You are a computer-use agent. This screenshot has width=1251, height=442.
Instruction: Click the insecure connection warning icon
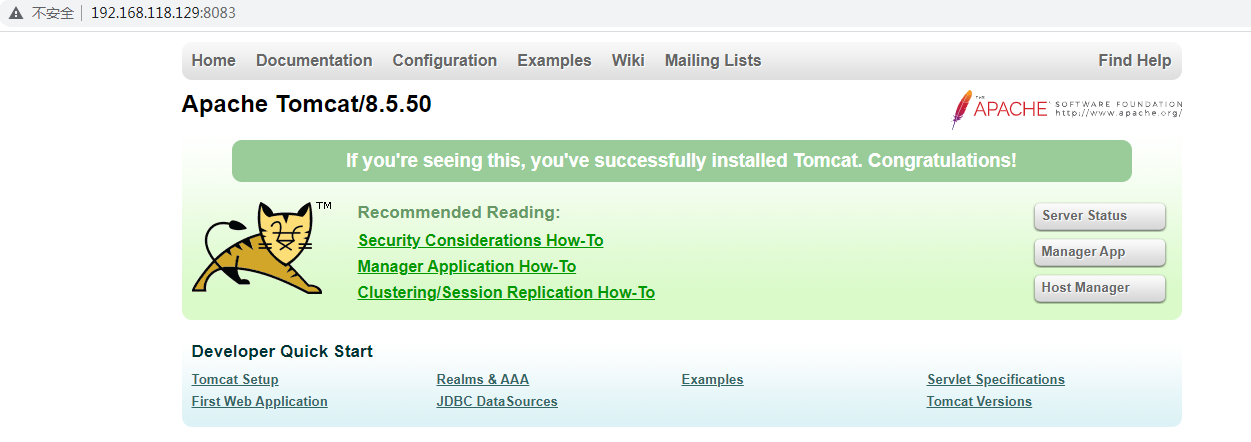coord(16,14)
